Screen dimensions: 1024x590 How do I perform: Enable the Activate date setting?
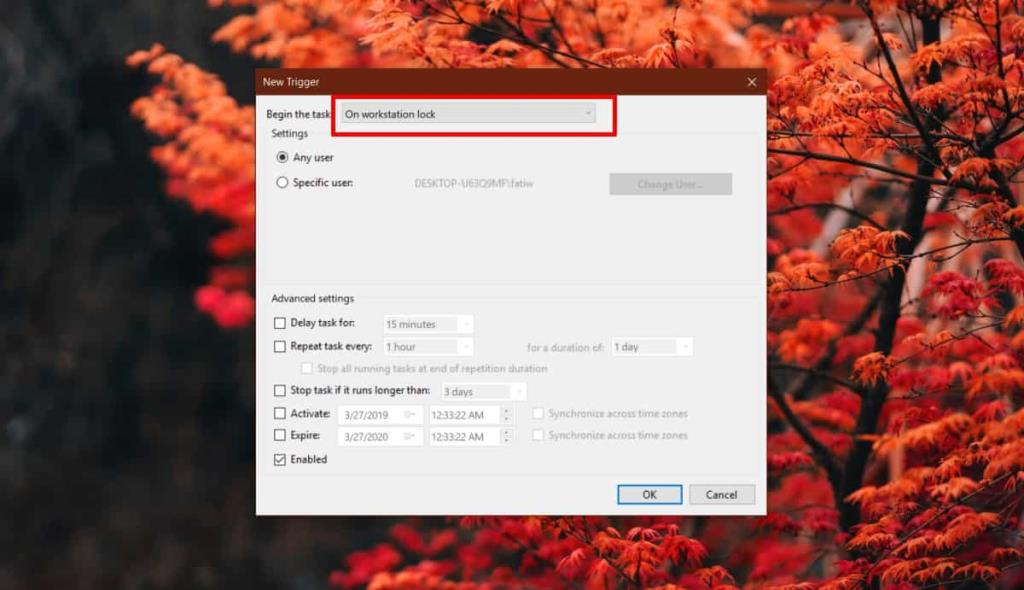click(x=279, y=413)
